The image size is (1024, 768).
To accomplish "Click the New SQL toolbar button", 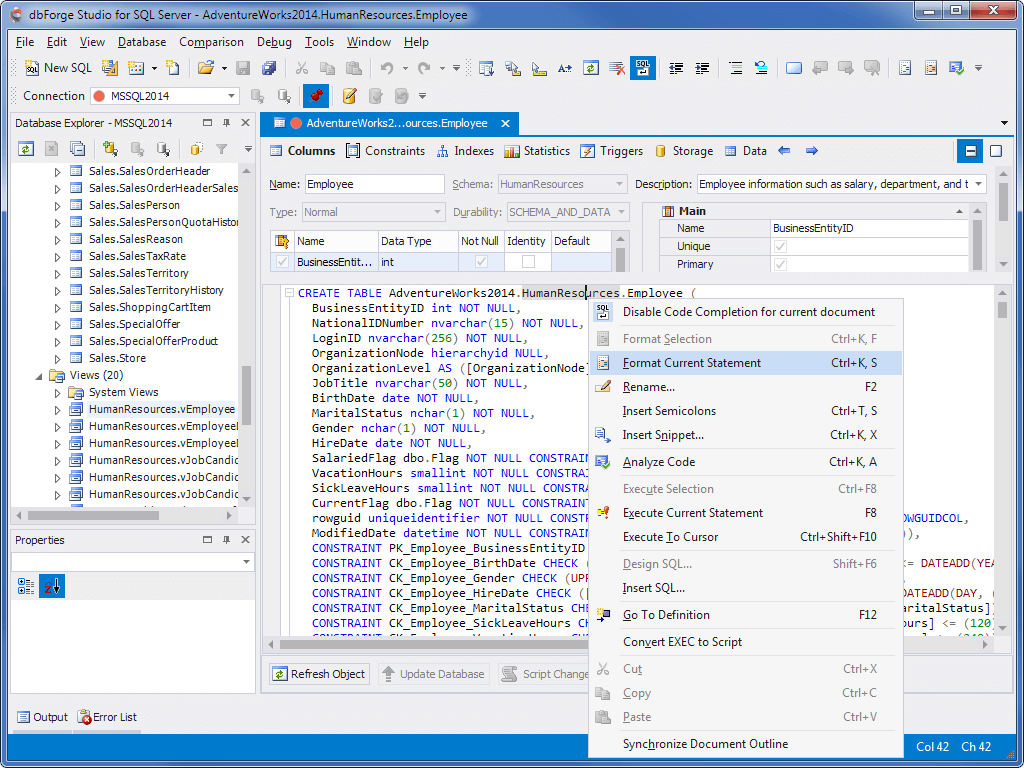I will [x=58, y=68].
